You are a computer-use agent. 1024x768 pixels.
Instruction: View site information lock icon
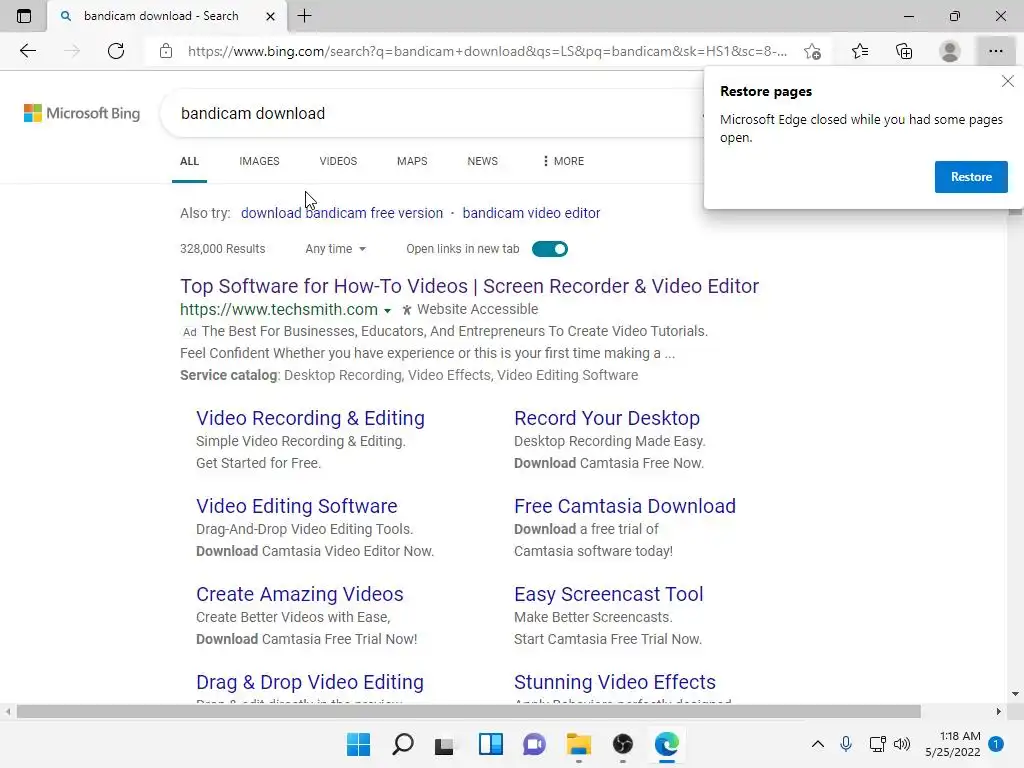(x=166, y=51)
